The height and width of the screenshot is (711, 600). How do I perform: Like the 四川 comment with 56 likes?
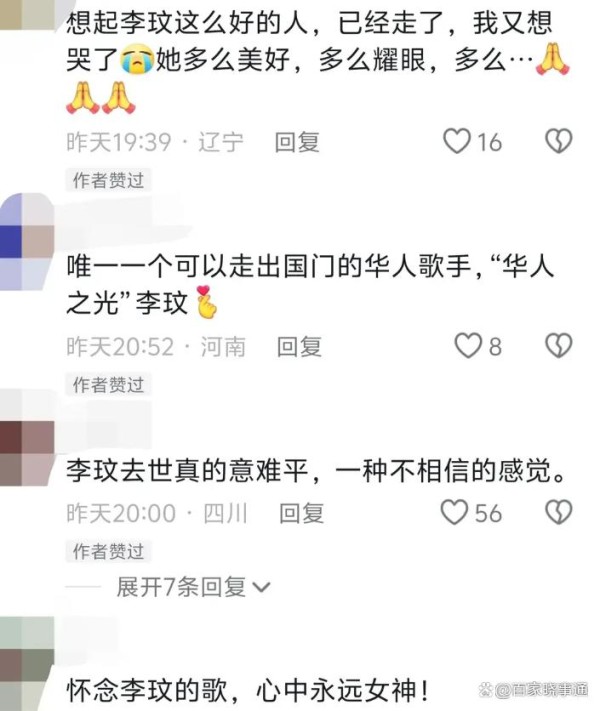pos(454,512)
